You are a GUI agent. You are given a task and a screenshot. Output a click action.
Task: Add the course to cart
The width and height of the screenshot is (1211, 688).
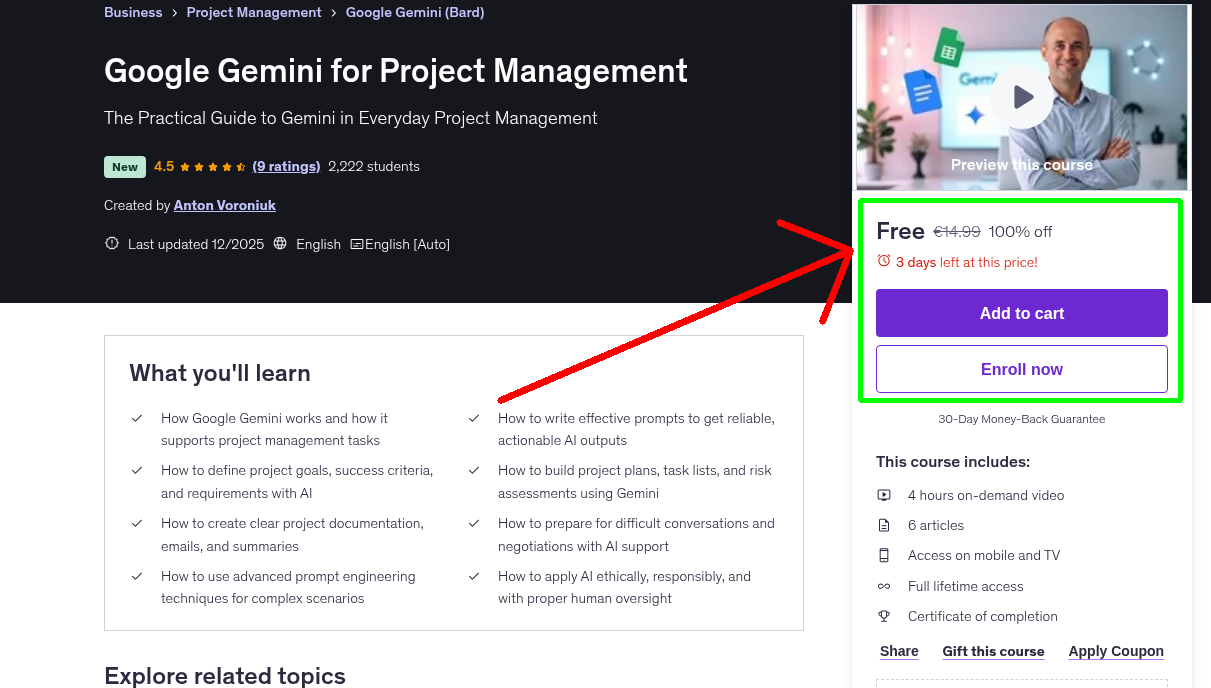(x=1021, y=312)
